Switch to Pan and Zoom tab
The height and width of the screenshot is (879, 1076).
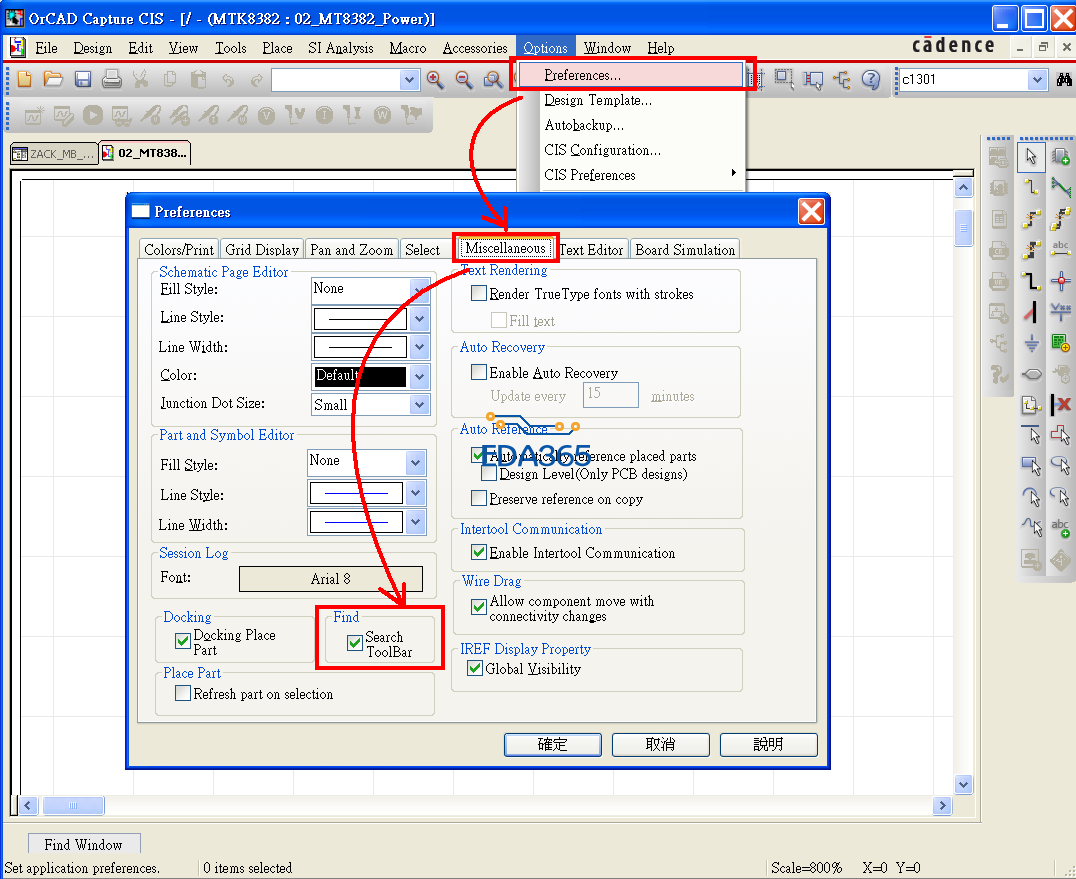[351, 250]
